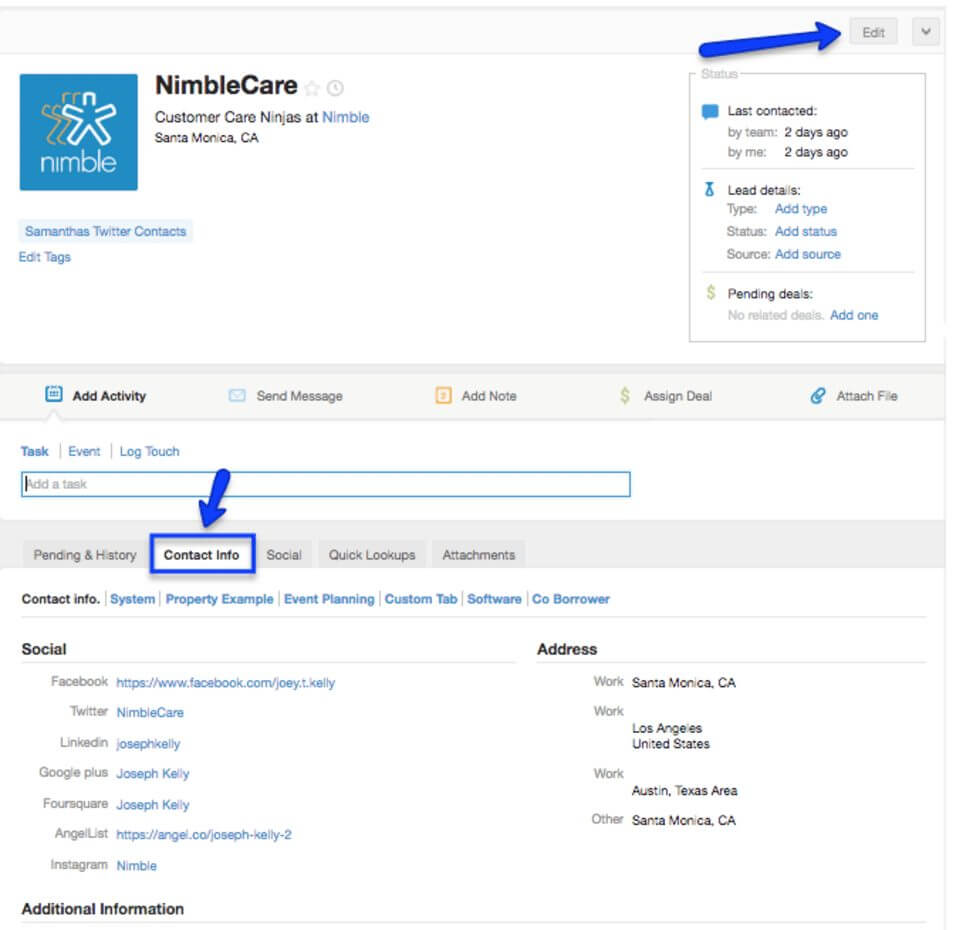Click the Assign Deal dollar icon
Viewport: 956px width, 930px height.
(x=625, y=396)
